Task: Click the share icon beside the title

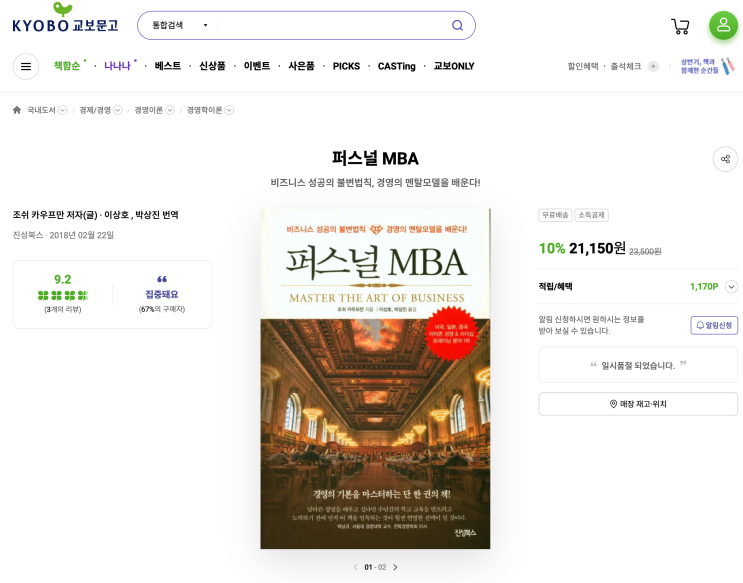Action: [x=725, y=159]
